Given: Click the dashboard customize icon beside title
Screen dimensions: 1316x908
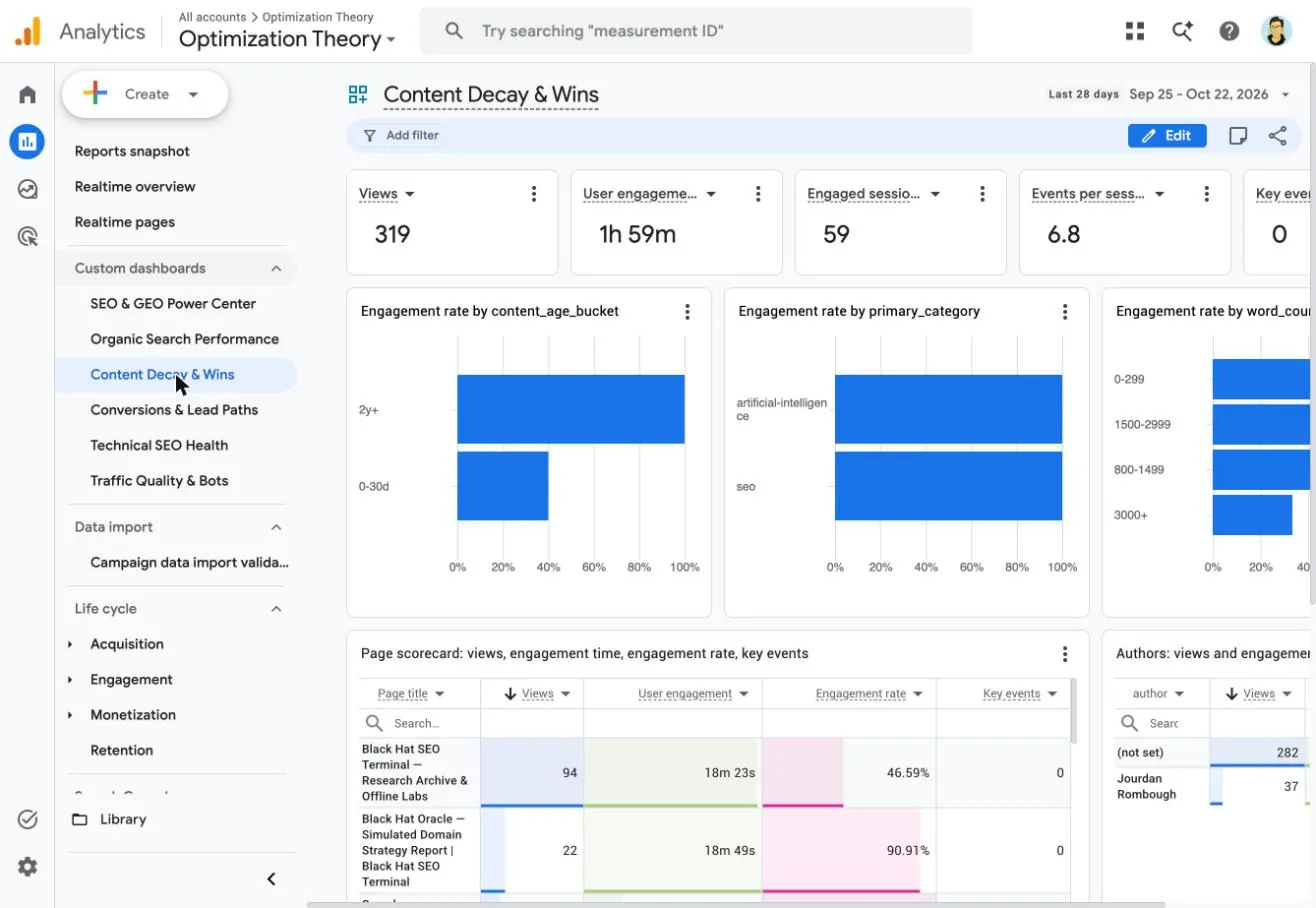Looking at the screenshot, I should pos(358,95).
